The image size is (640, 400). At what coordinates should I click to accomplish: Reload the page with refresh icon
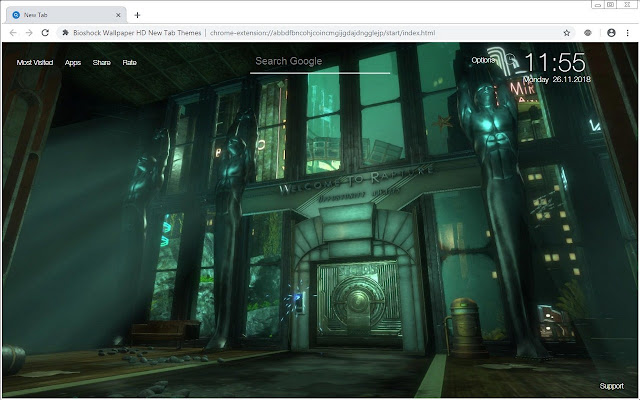click(45, 33)
